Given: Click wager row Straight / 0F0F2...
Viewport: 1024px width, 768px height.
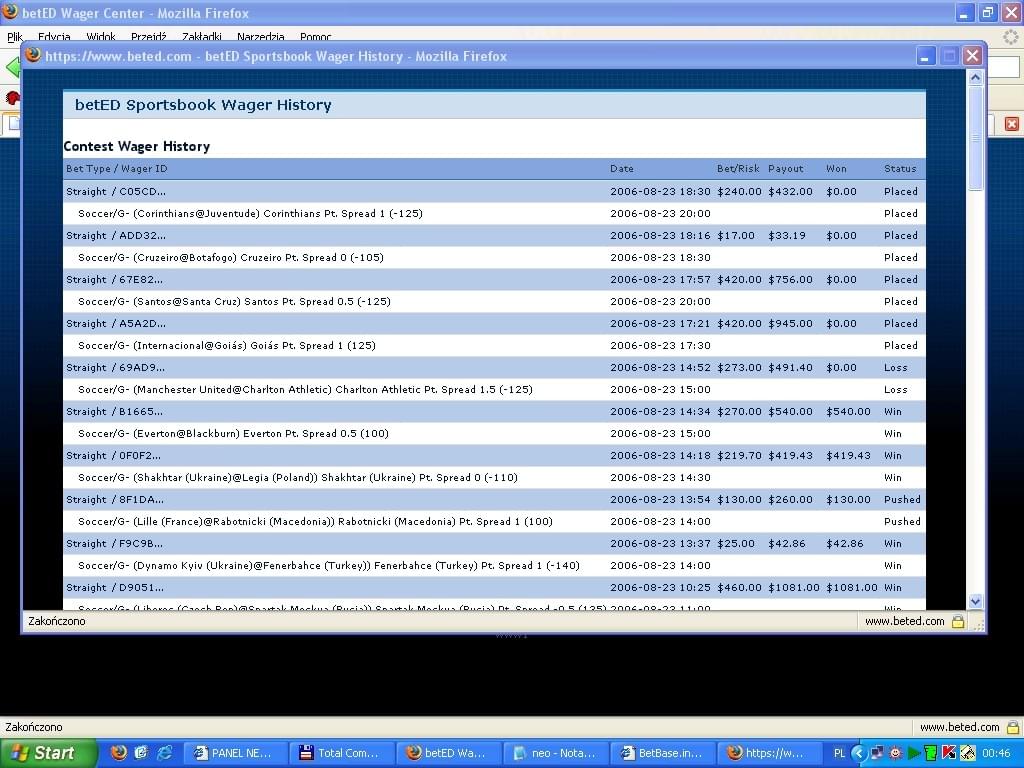Looking at the screenshot, I should [494, 456].
